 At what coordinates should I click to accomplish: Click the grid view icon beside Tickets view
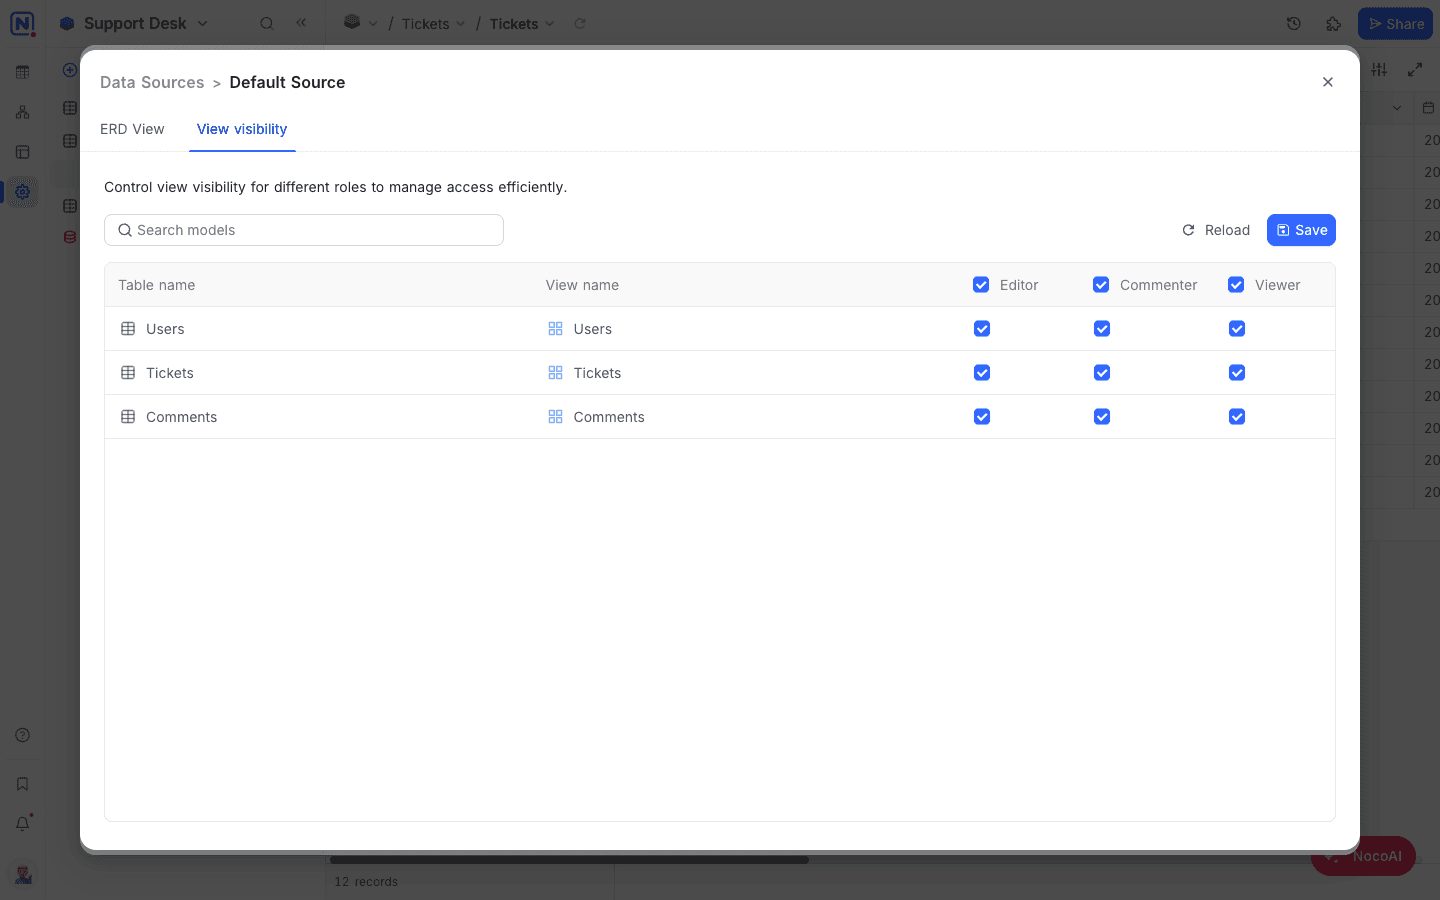(556, 373)
